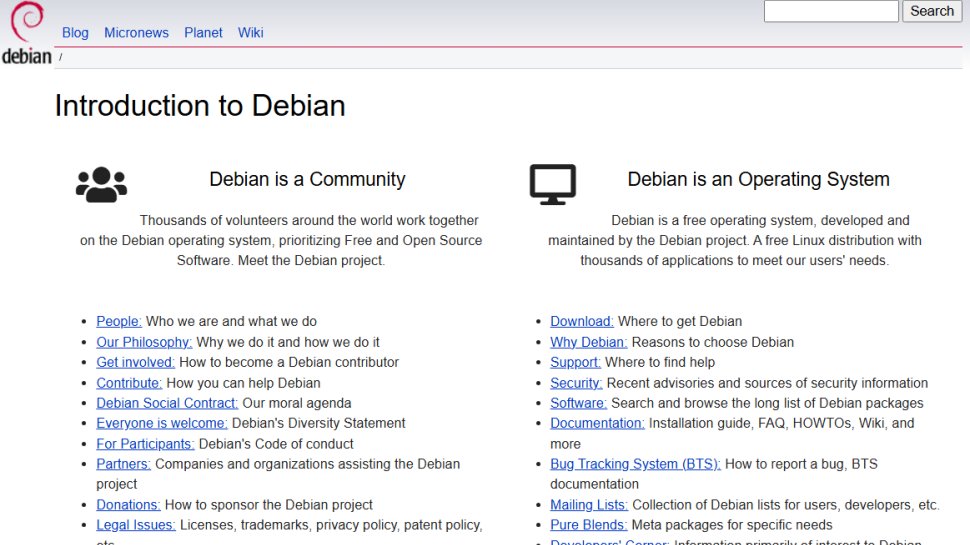This screenshot has width=970, height=545.
Task: Click the 'Introduction to Debian' heading
Action: (200, 106)
